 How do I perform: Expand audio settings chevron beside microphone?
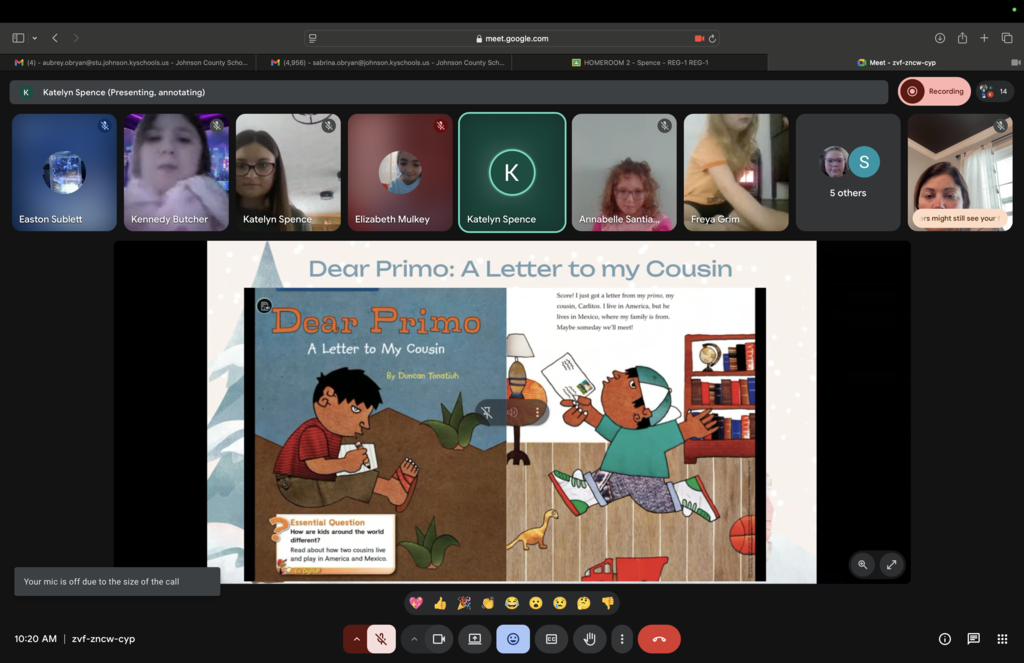click(x=356, y=639)
